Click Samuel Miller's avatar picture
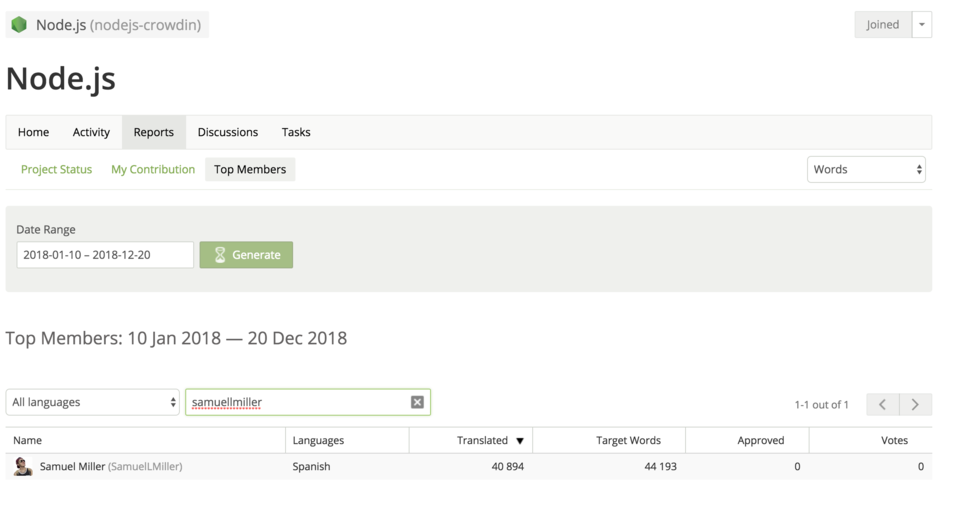 (23, 466)
